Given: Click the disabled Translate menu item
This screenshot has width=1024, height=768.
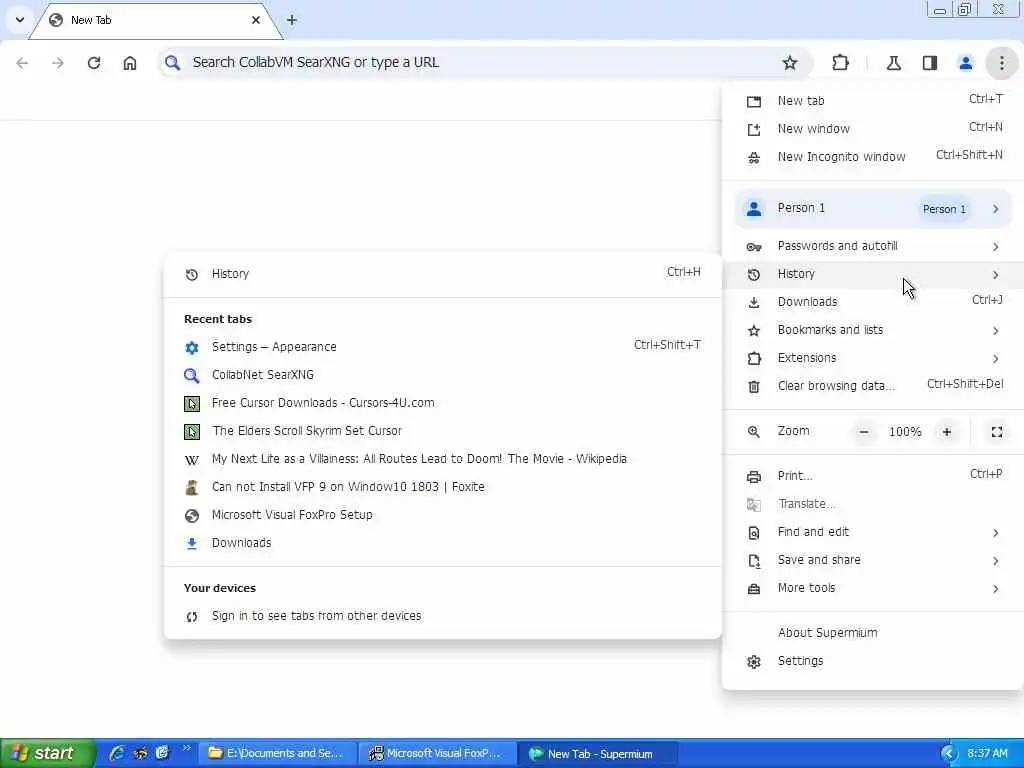Looking at the screenshot, I should coord(873,504).
